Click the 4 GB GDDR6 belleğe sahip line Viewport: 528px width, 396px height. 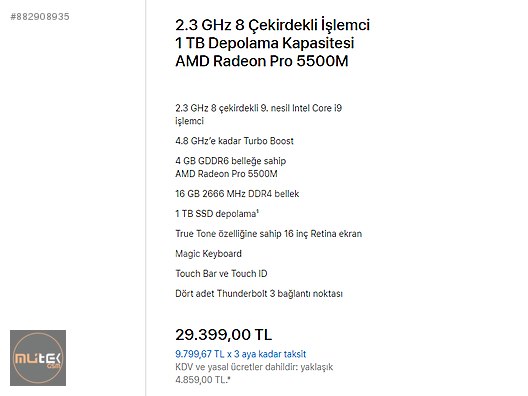pyautogui.click(x=231, y=161)
